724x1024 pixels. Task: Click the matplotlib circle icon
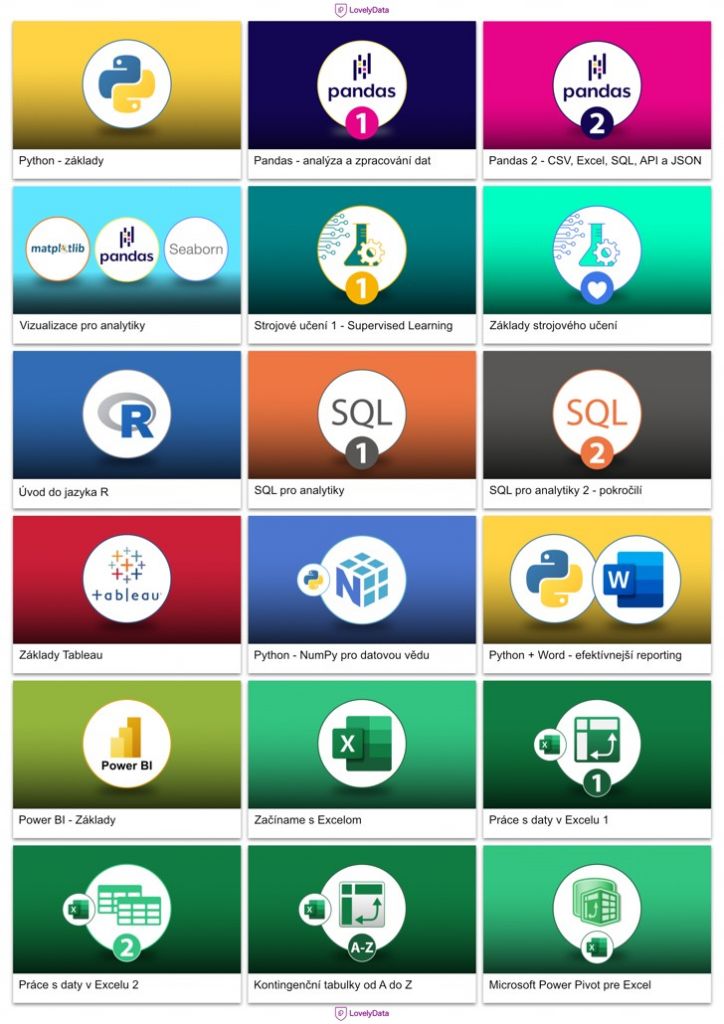click(57, 249)
